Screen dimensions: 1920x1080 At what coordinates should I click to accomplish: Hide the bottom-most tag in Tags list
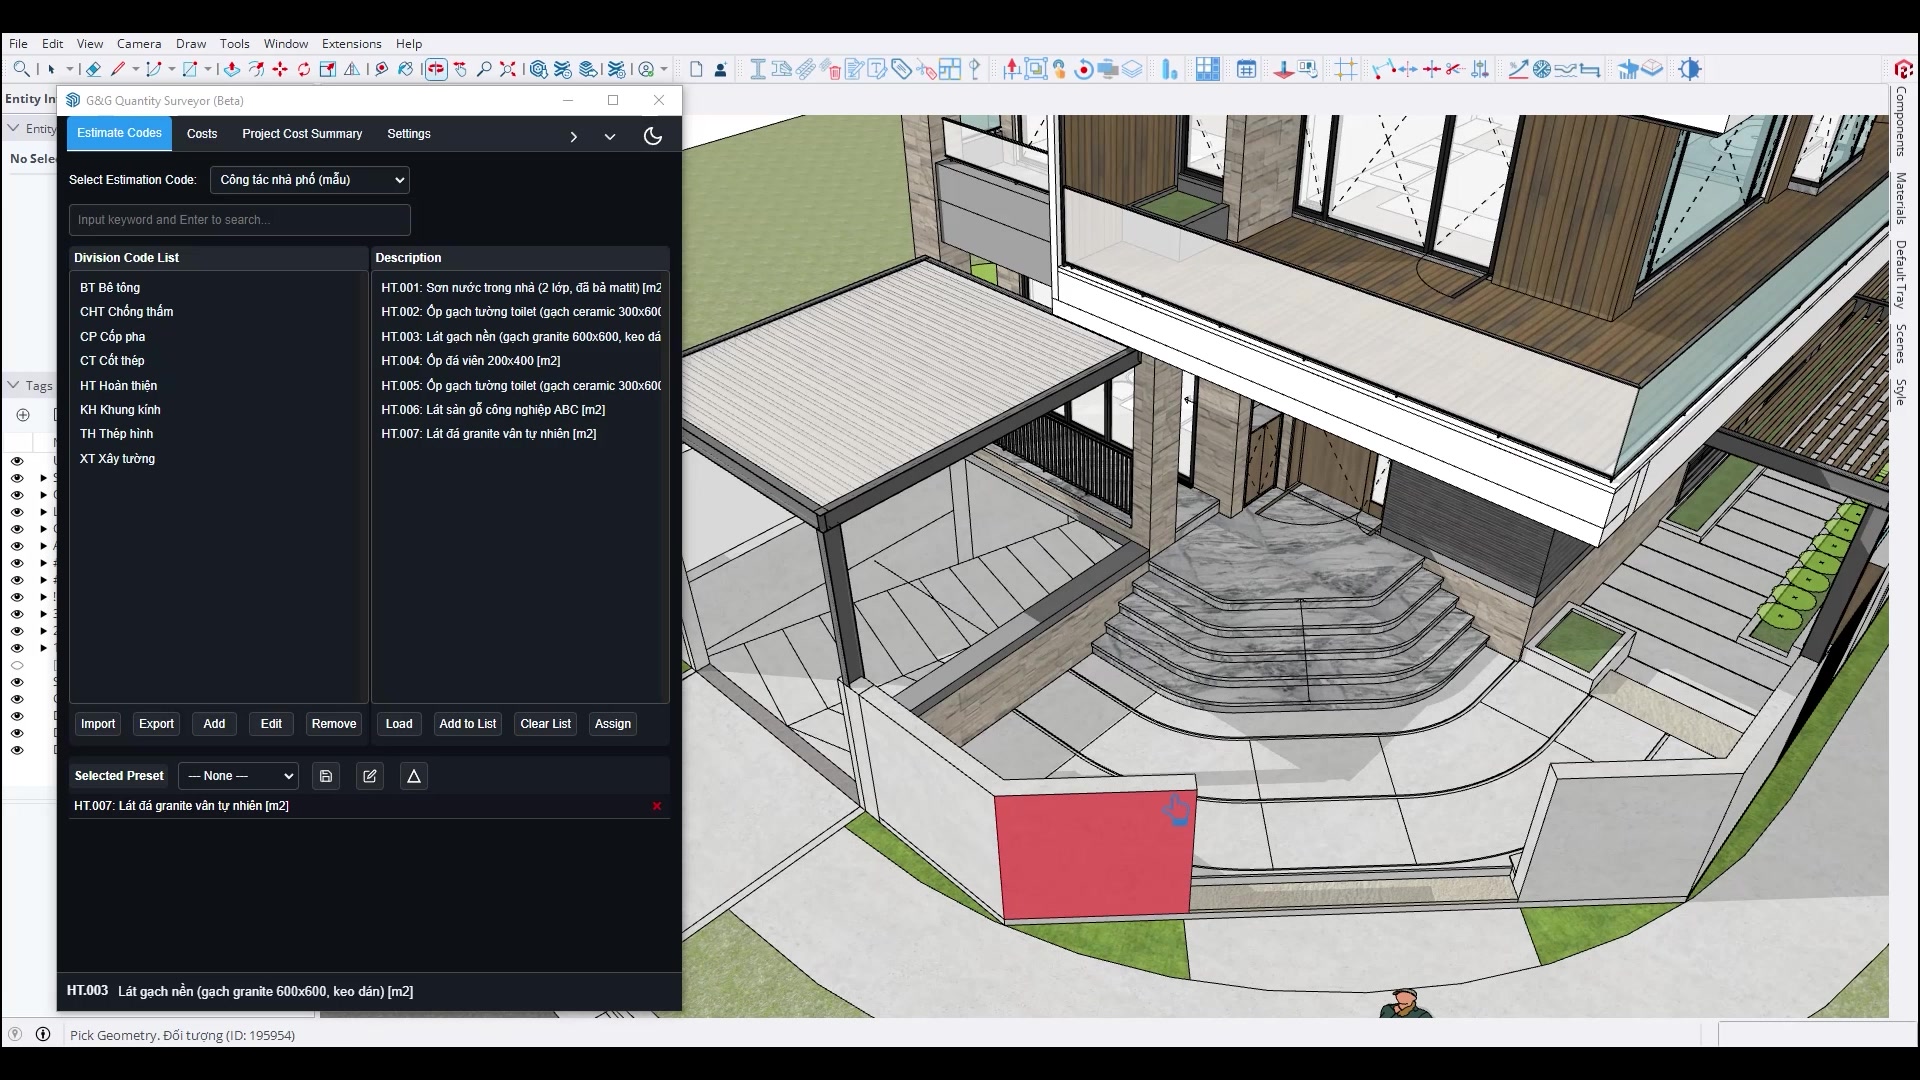pyautogui.click(x=17, y=749)
